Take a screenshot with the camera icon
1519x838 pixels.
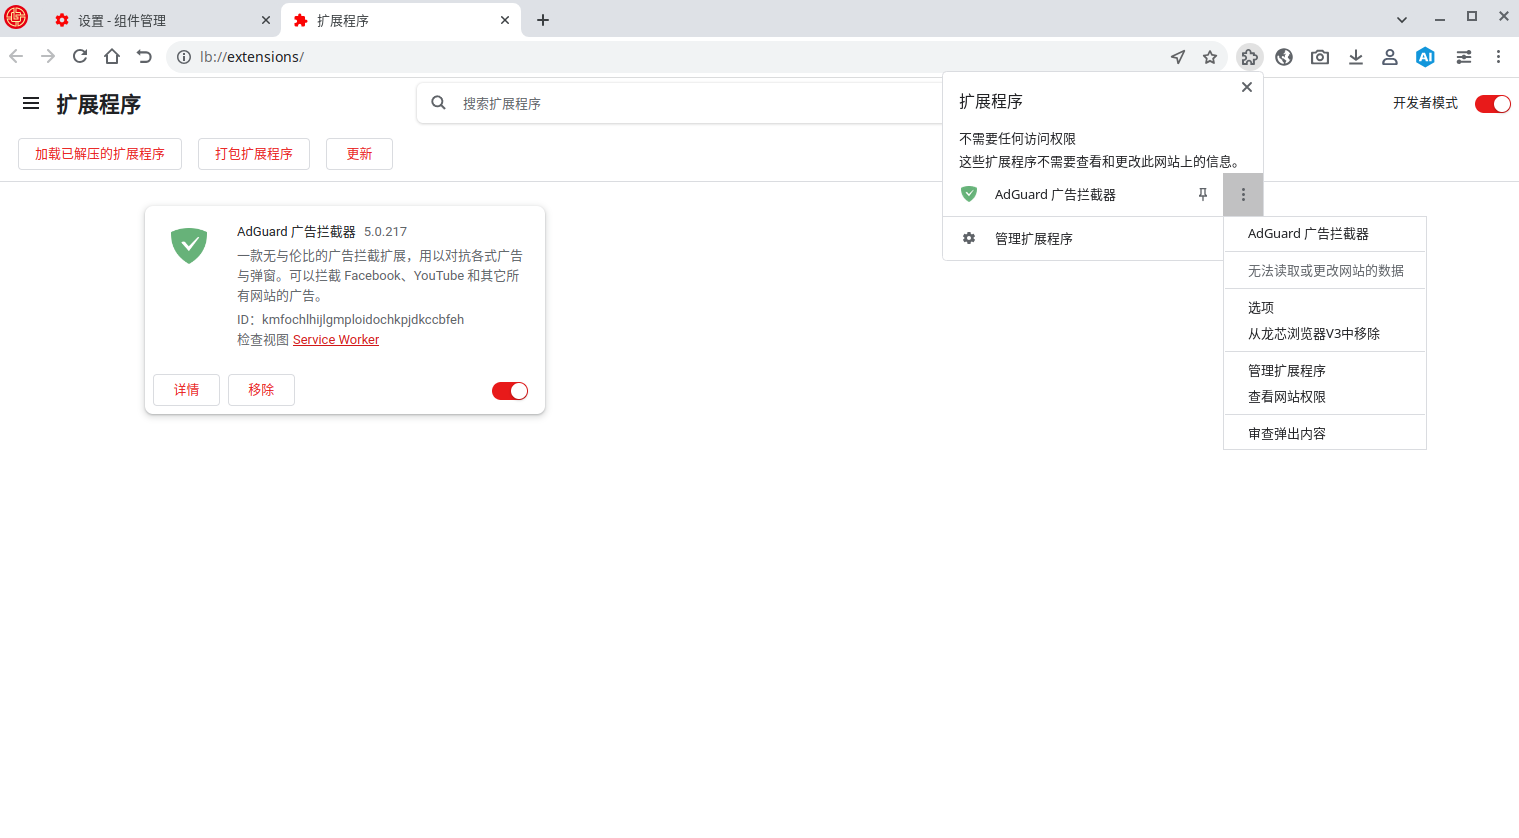tap(1320, 57)
